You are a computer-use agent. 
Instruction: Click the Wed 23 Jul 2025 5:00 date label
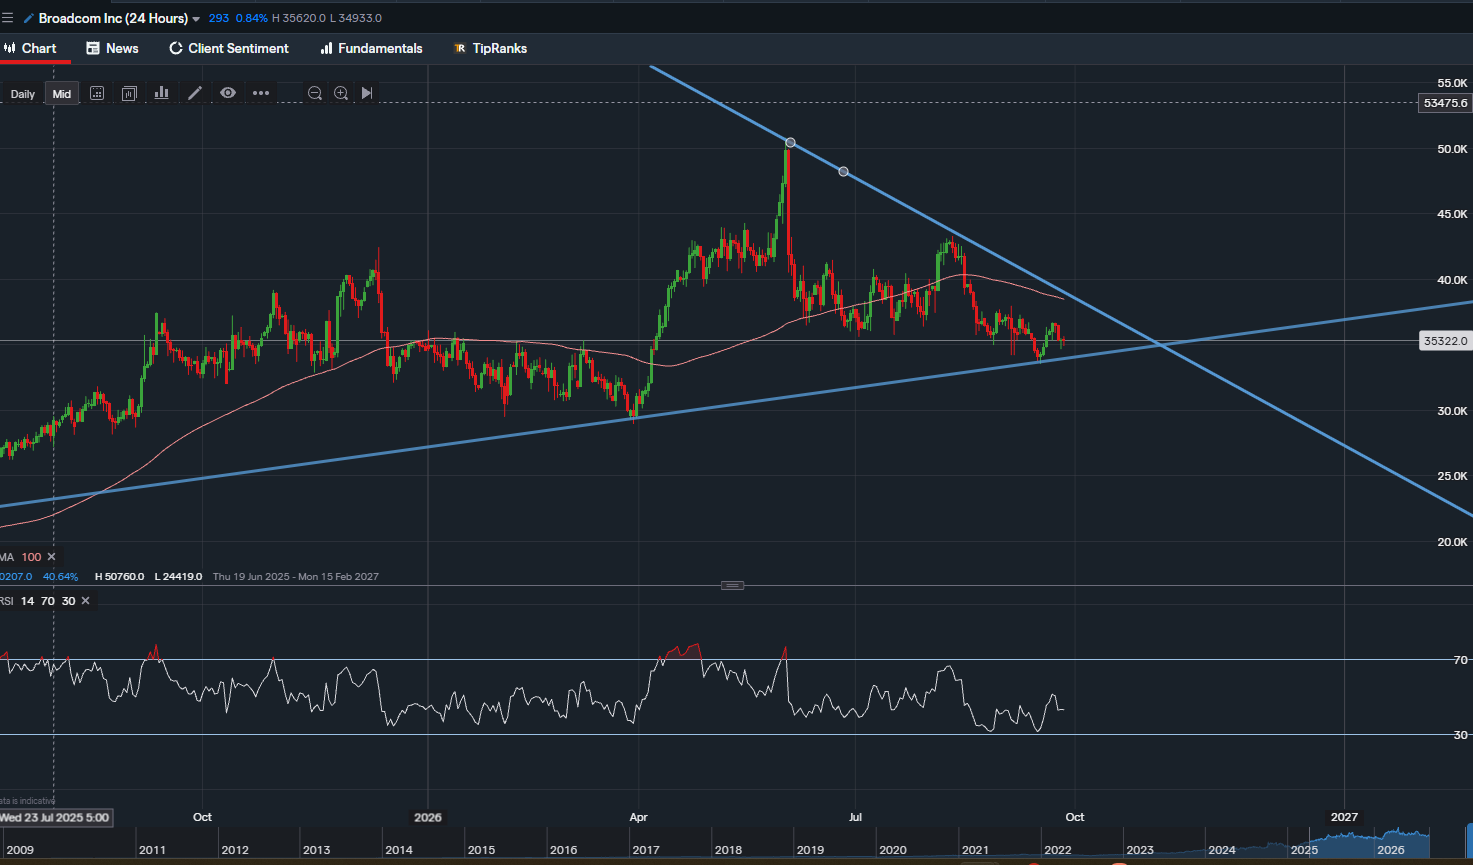55,817
